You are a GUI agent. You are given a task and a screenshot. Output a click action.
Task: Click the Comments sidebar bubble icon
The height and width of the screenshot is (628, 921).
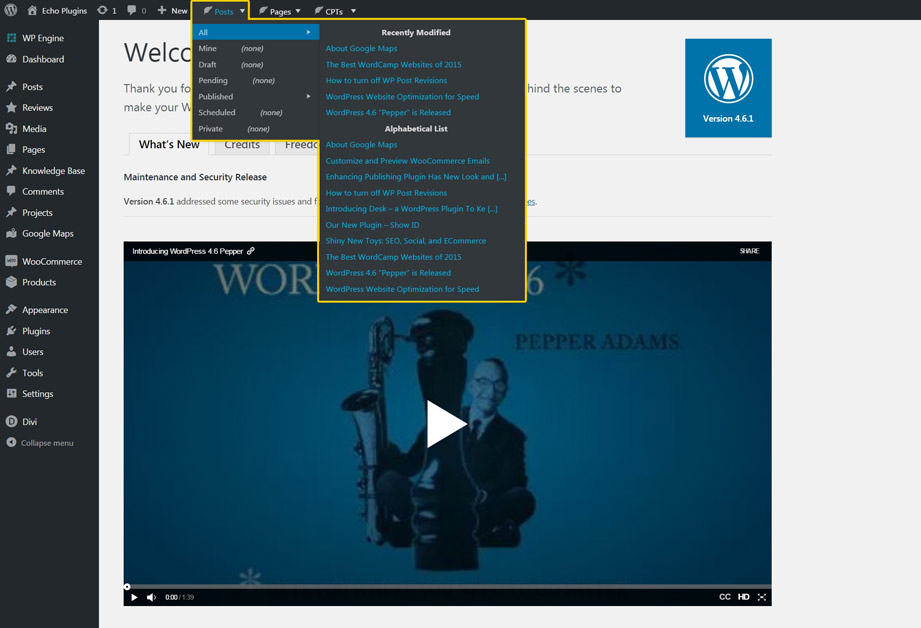11,191
